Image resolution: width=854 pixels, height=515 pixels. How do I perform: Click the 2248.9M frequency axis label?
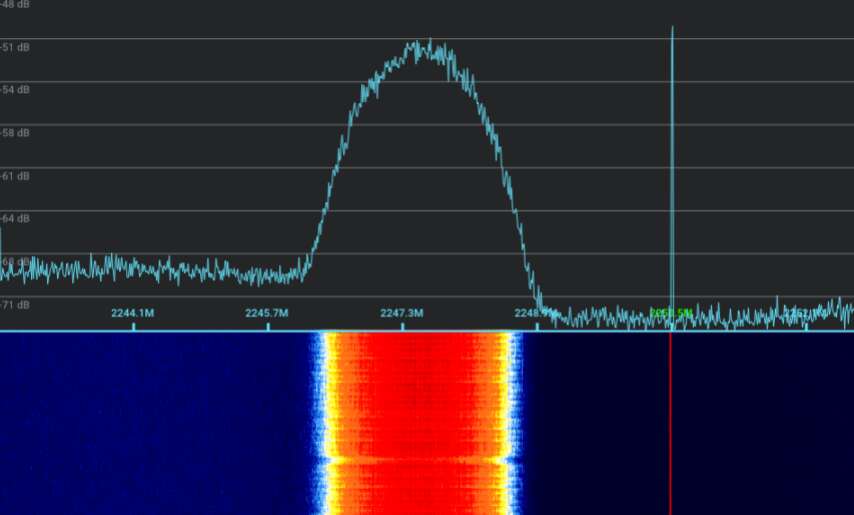[x=535, y=313]
